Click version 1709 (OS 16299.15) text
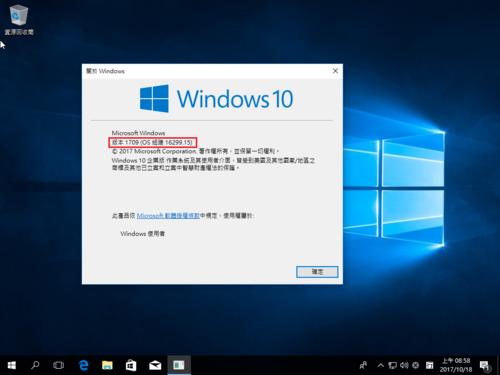This screenshot has height=375, width=500. [x=152, y=142]
